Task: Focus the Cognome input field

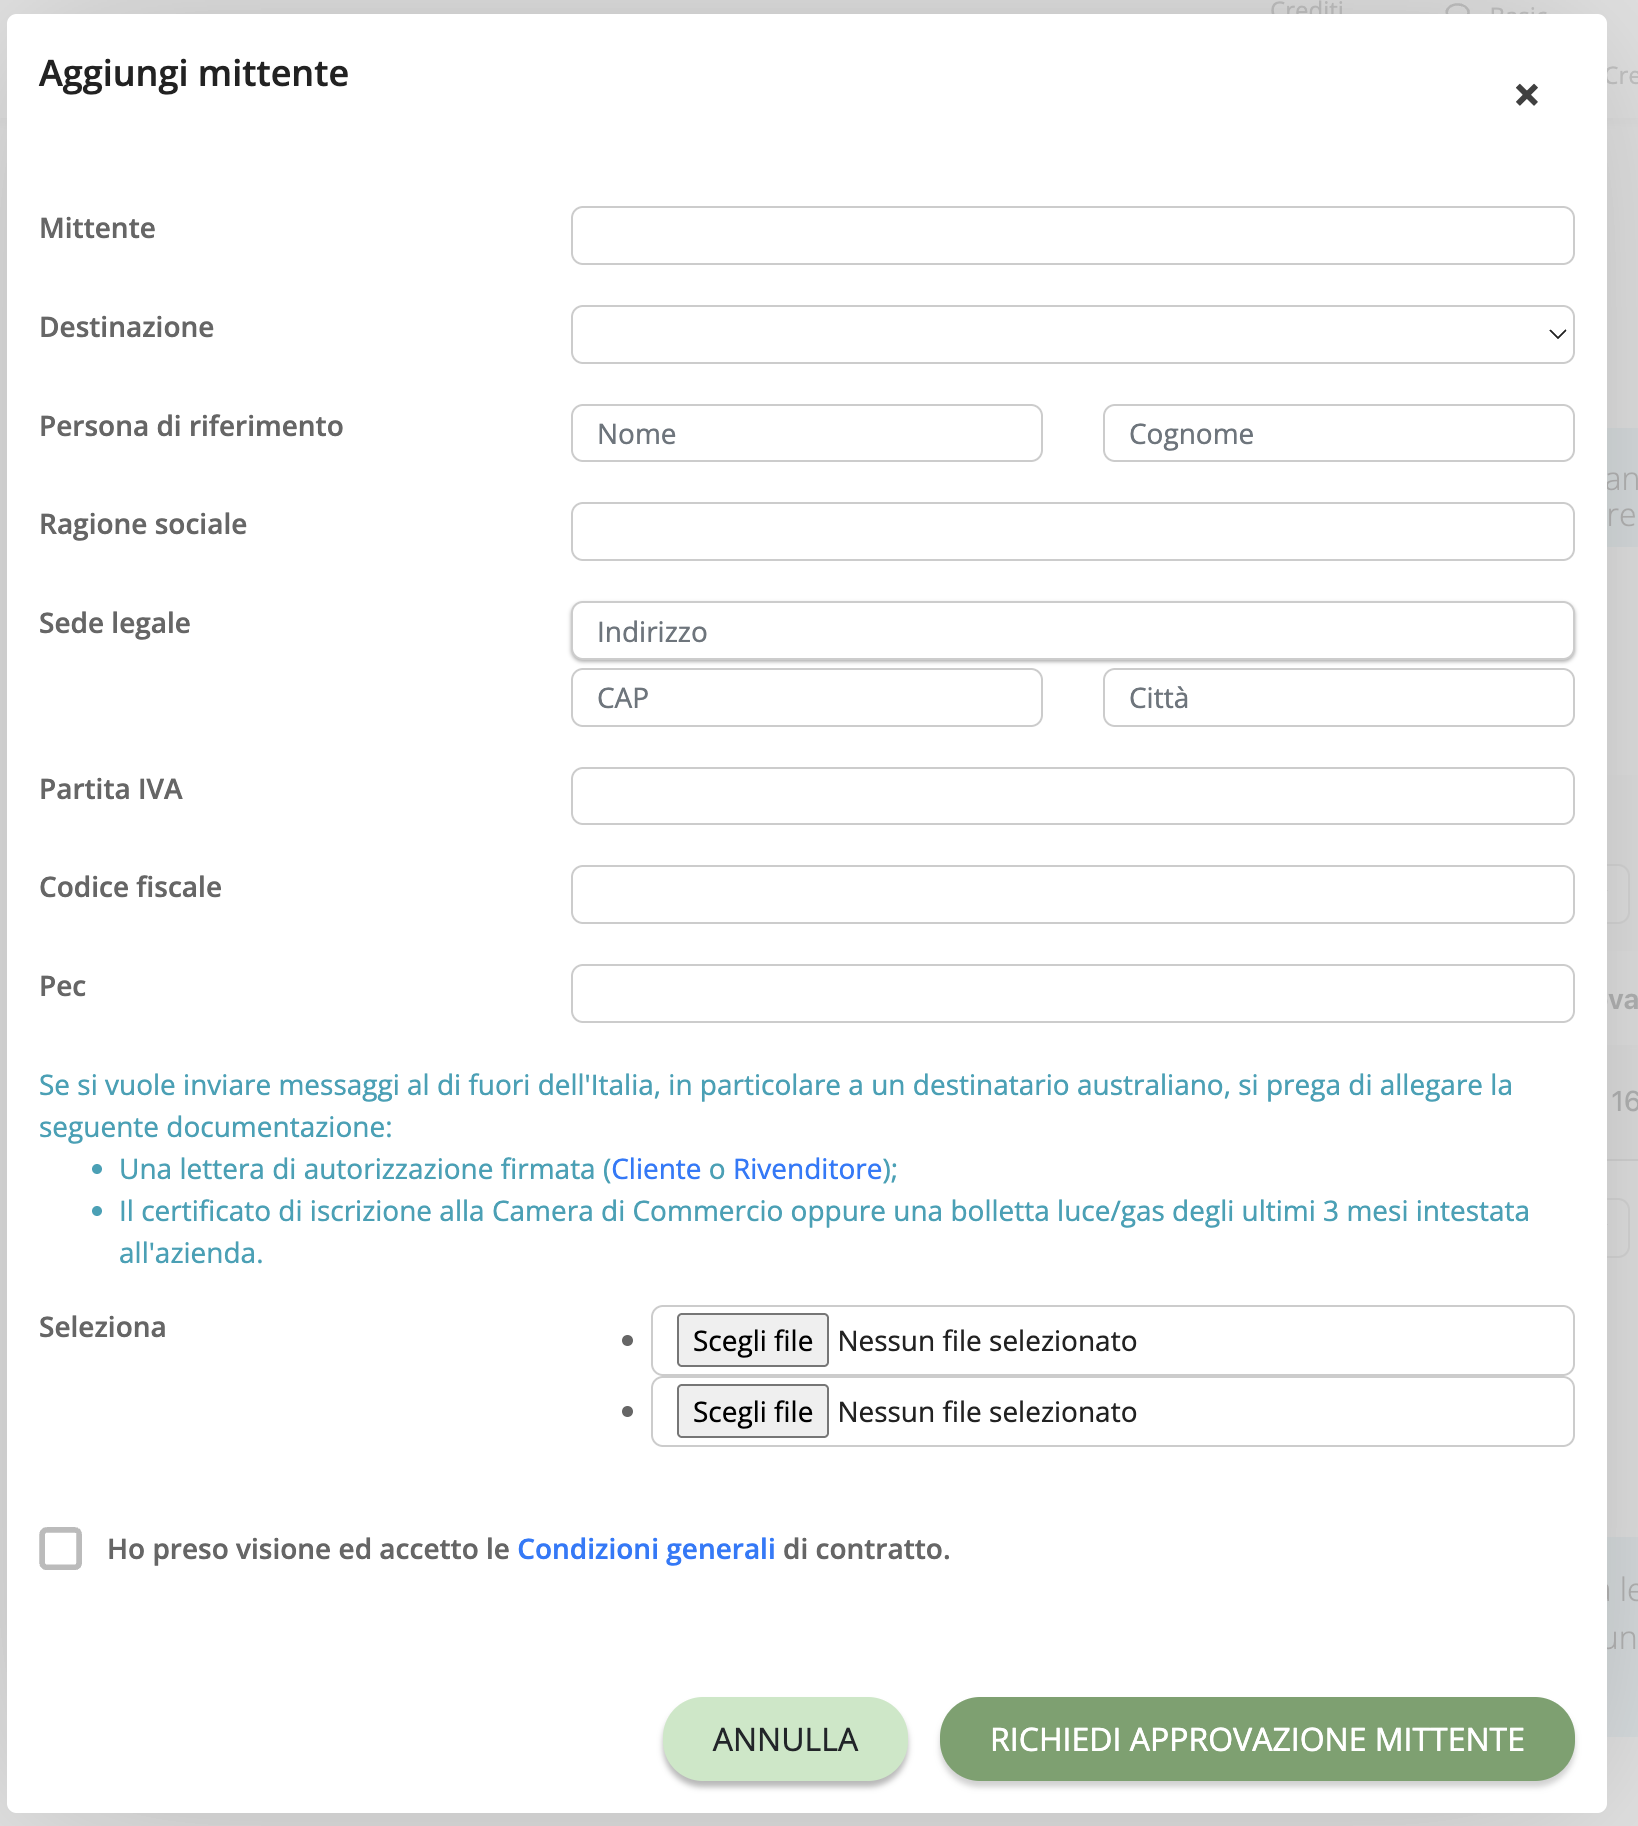Action: point(1338,433)
